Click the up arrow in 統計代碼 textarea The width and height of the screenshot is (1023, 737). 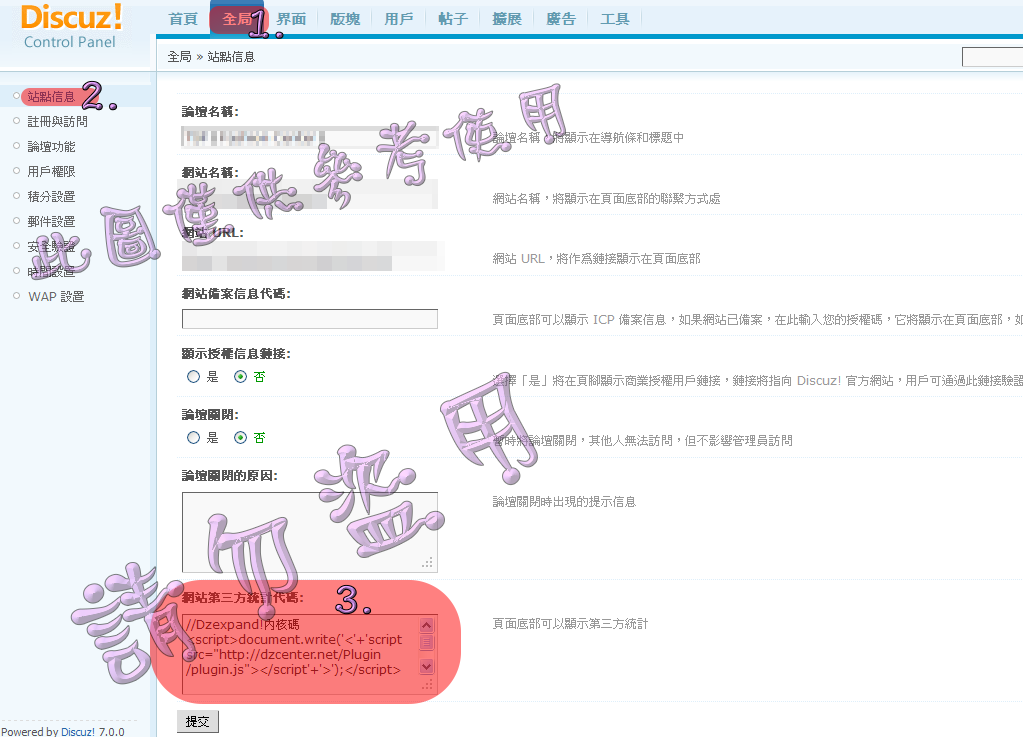coord(427,625)
